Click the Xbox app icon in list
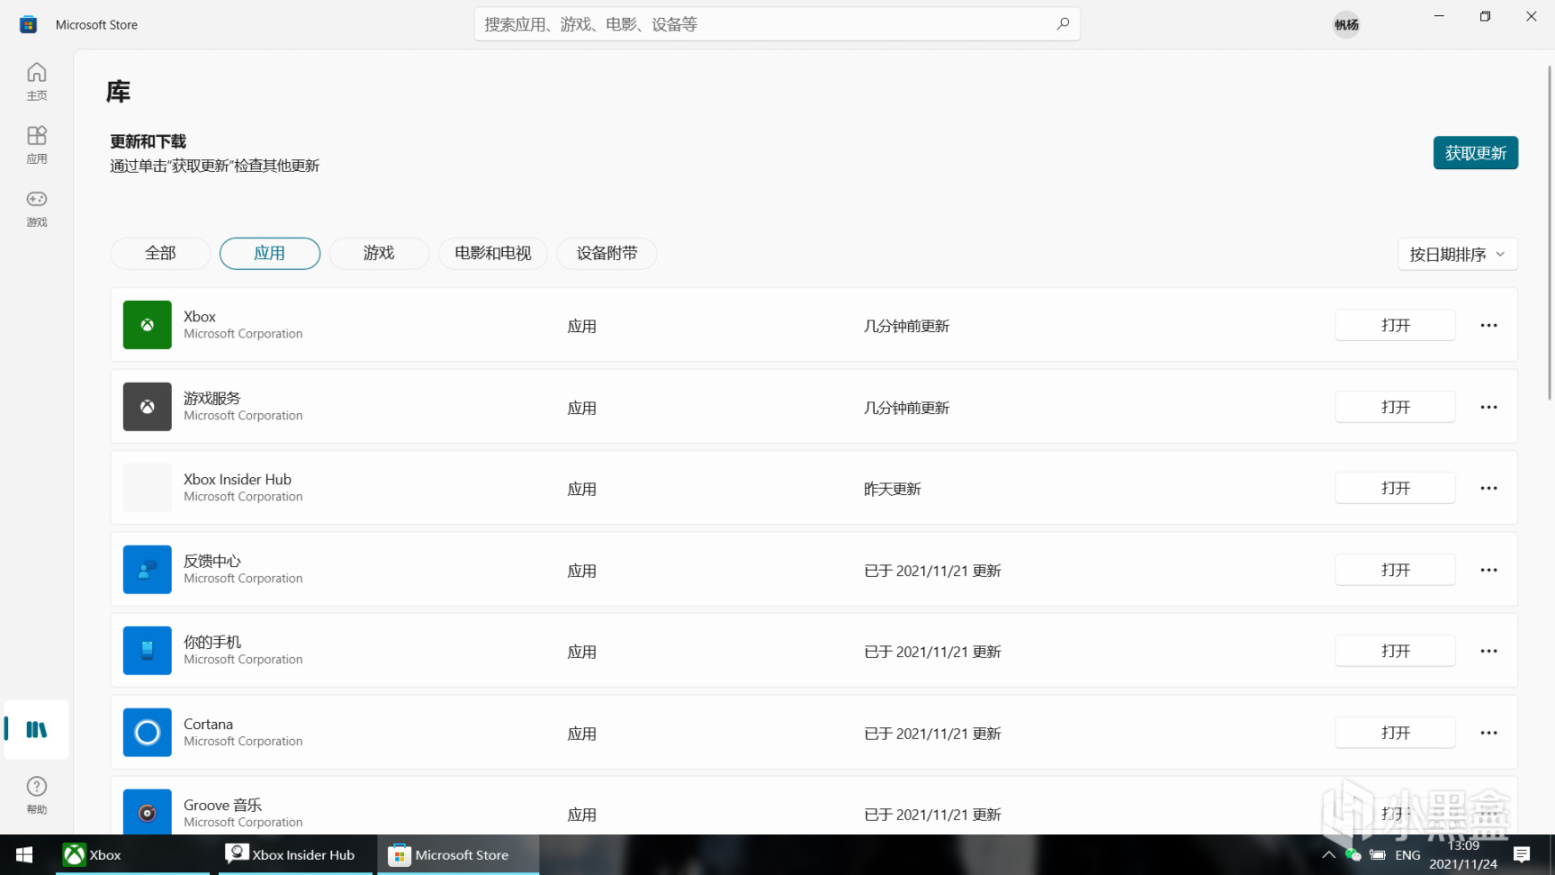Screen dimensions: 1555x875 tap(147, 325)
